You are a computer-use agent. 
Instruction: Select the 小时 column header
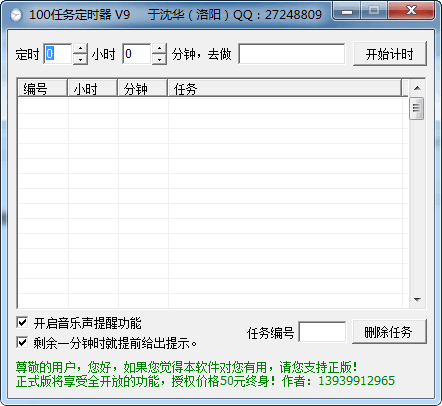93,88
